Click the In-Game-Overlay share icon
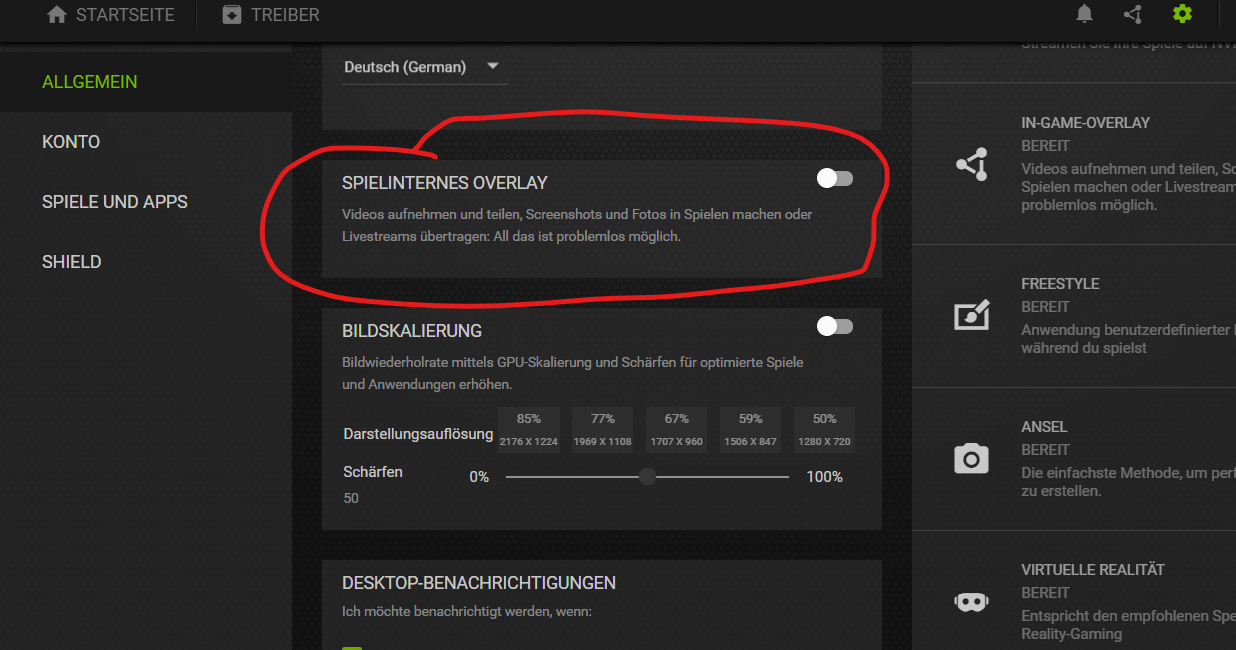The width and height of the screenshot is (1236, 650). 971,164
